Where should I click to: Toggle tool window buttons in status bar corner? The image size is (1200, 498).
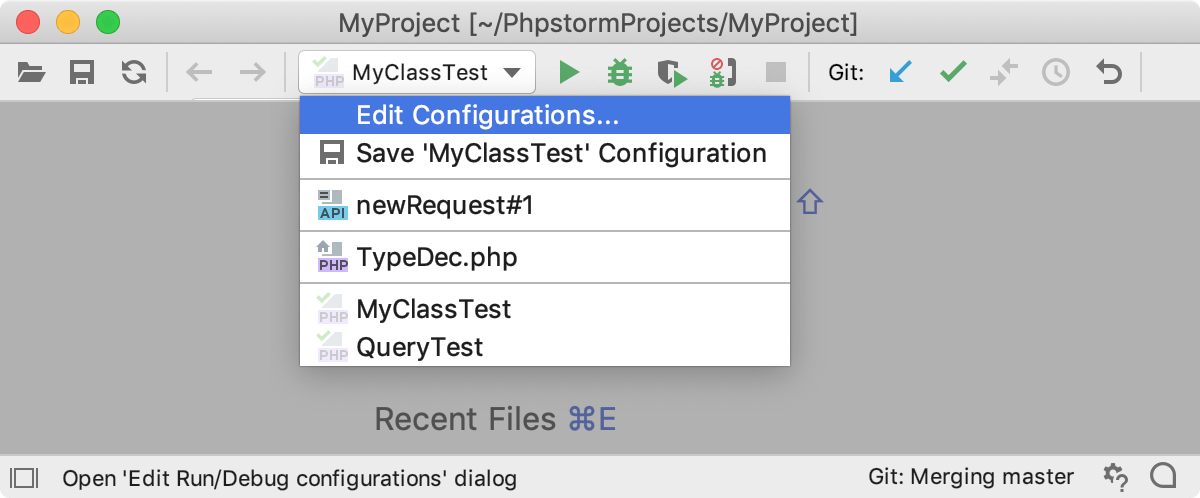(24, 477)
